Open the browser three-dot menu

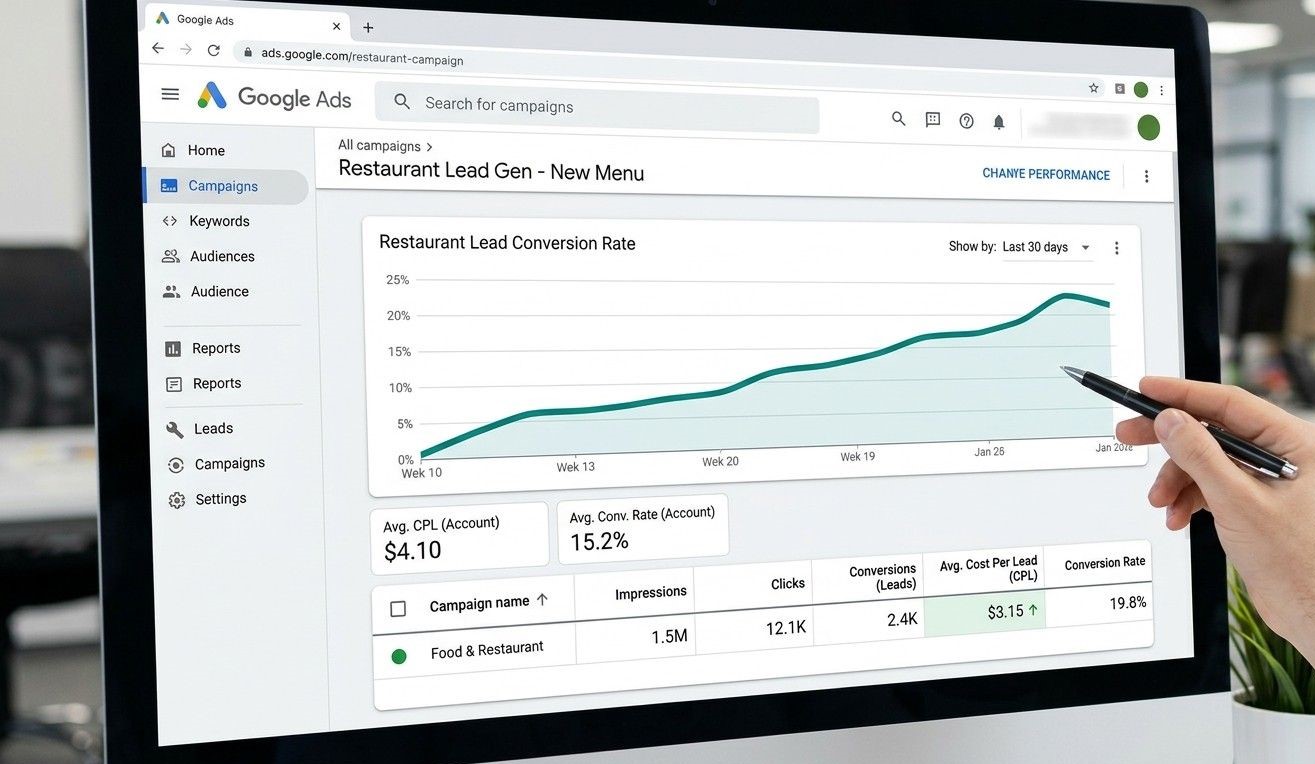[1161, 91]
